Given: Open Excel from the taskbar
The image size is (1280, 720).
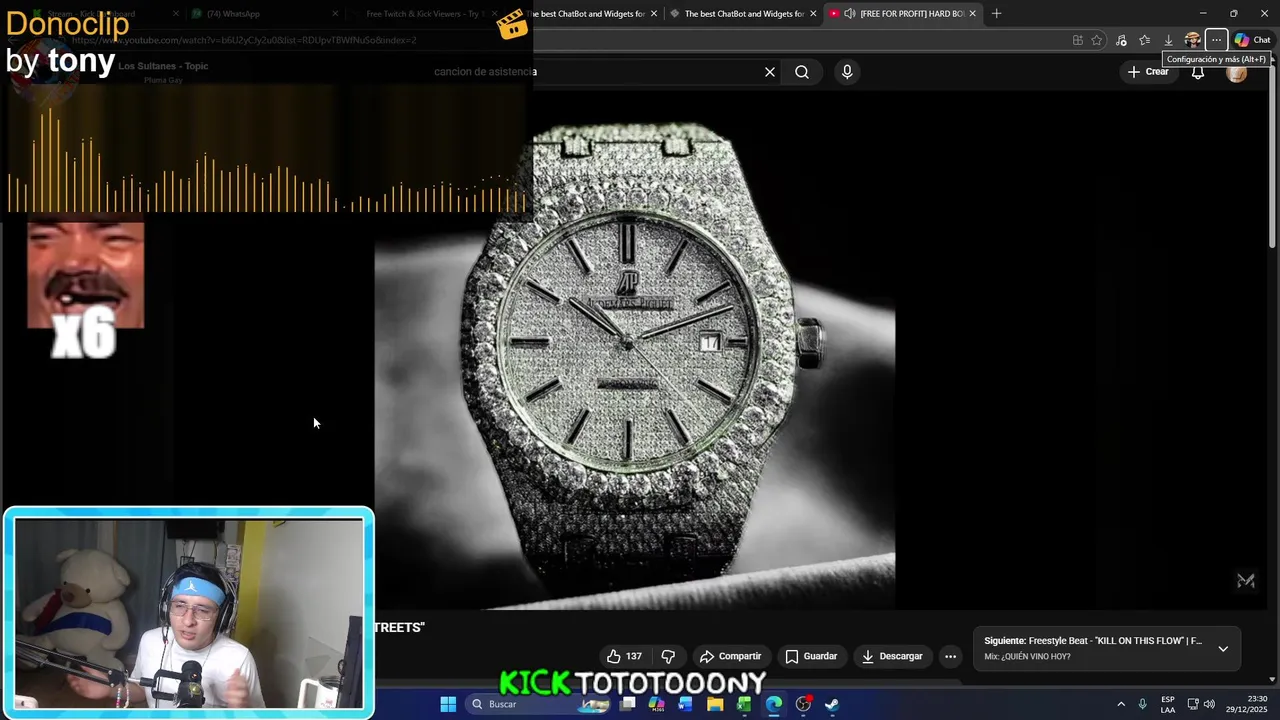Looking at the screenshot, I should [744, 704].
